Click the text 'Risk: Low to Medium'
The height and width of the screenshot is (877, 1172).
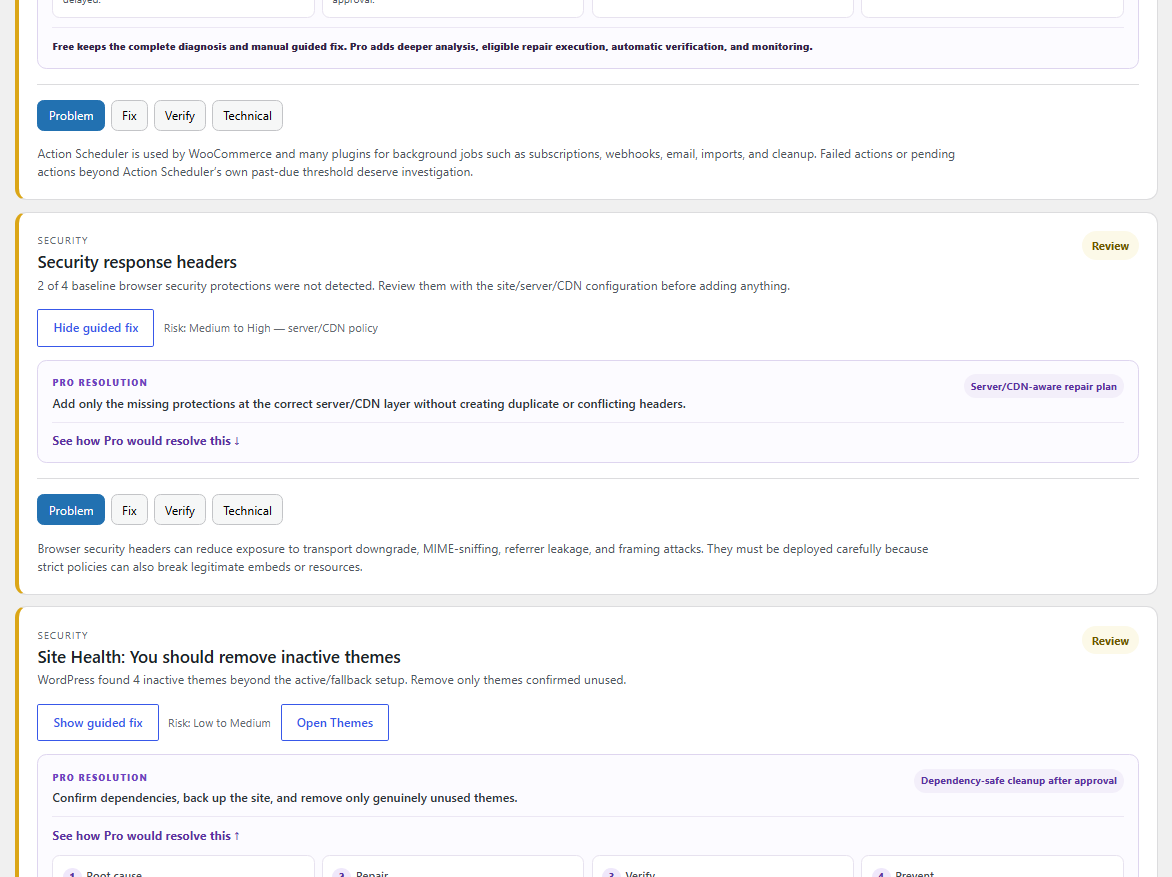(219, 723)
